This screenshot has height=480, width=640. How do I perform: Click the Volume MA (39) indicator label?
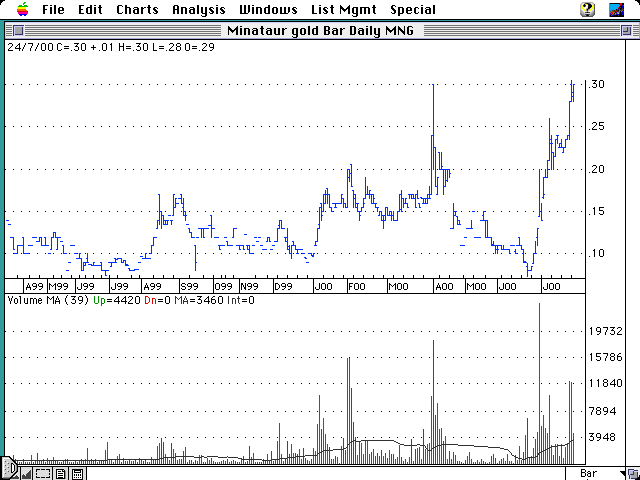(x=48, y=300)
